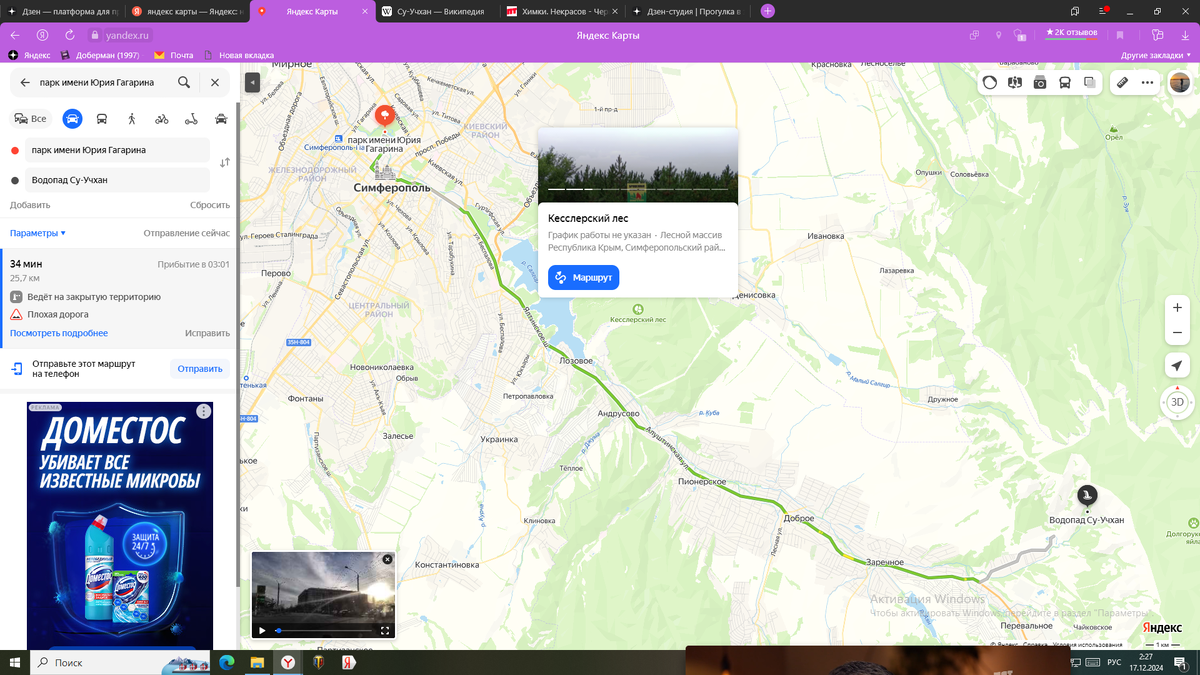Select the 'Все' all transport modes option

(x=31, y=118)
